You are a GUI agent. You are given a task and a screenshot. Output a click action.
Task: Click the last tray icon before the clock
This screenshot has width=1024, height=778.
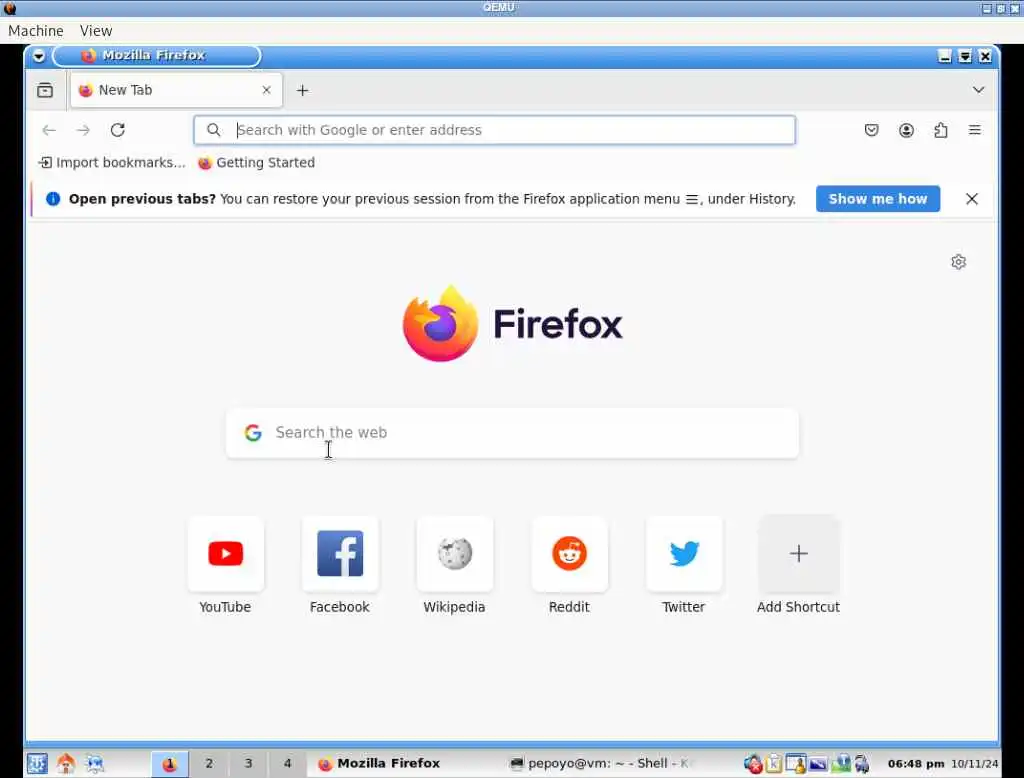[x=863, y=763]
